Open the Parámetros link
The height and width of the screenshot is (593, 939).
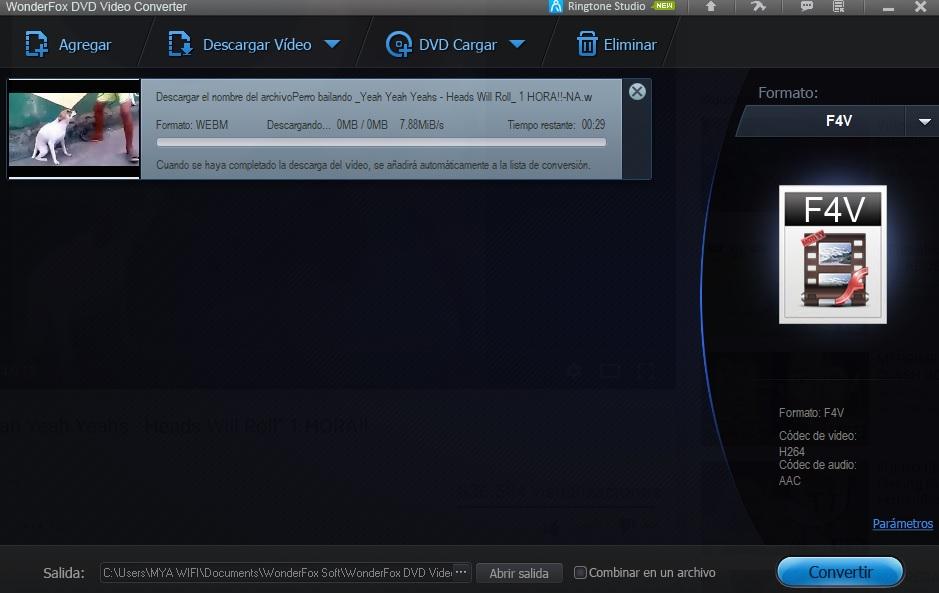point(902,524)
